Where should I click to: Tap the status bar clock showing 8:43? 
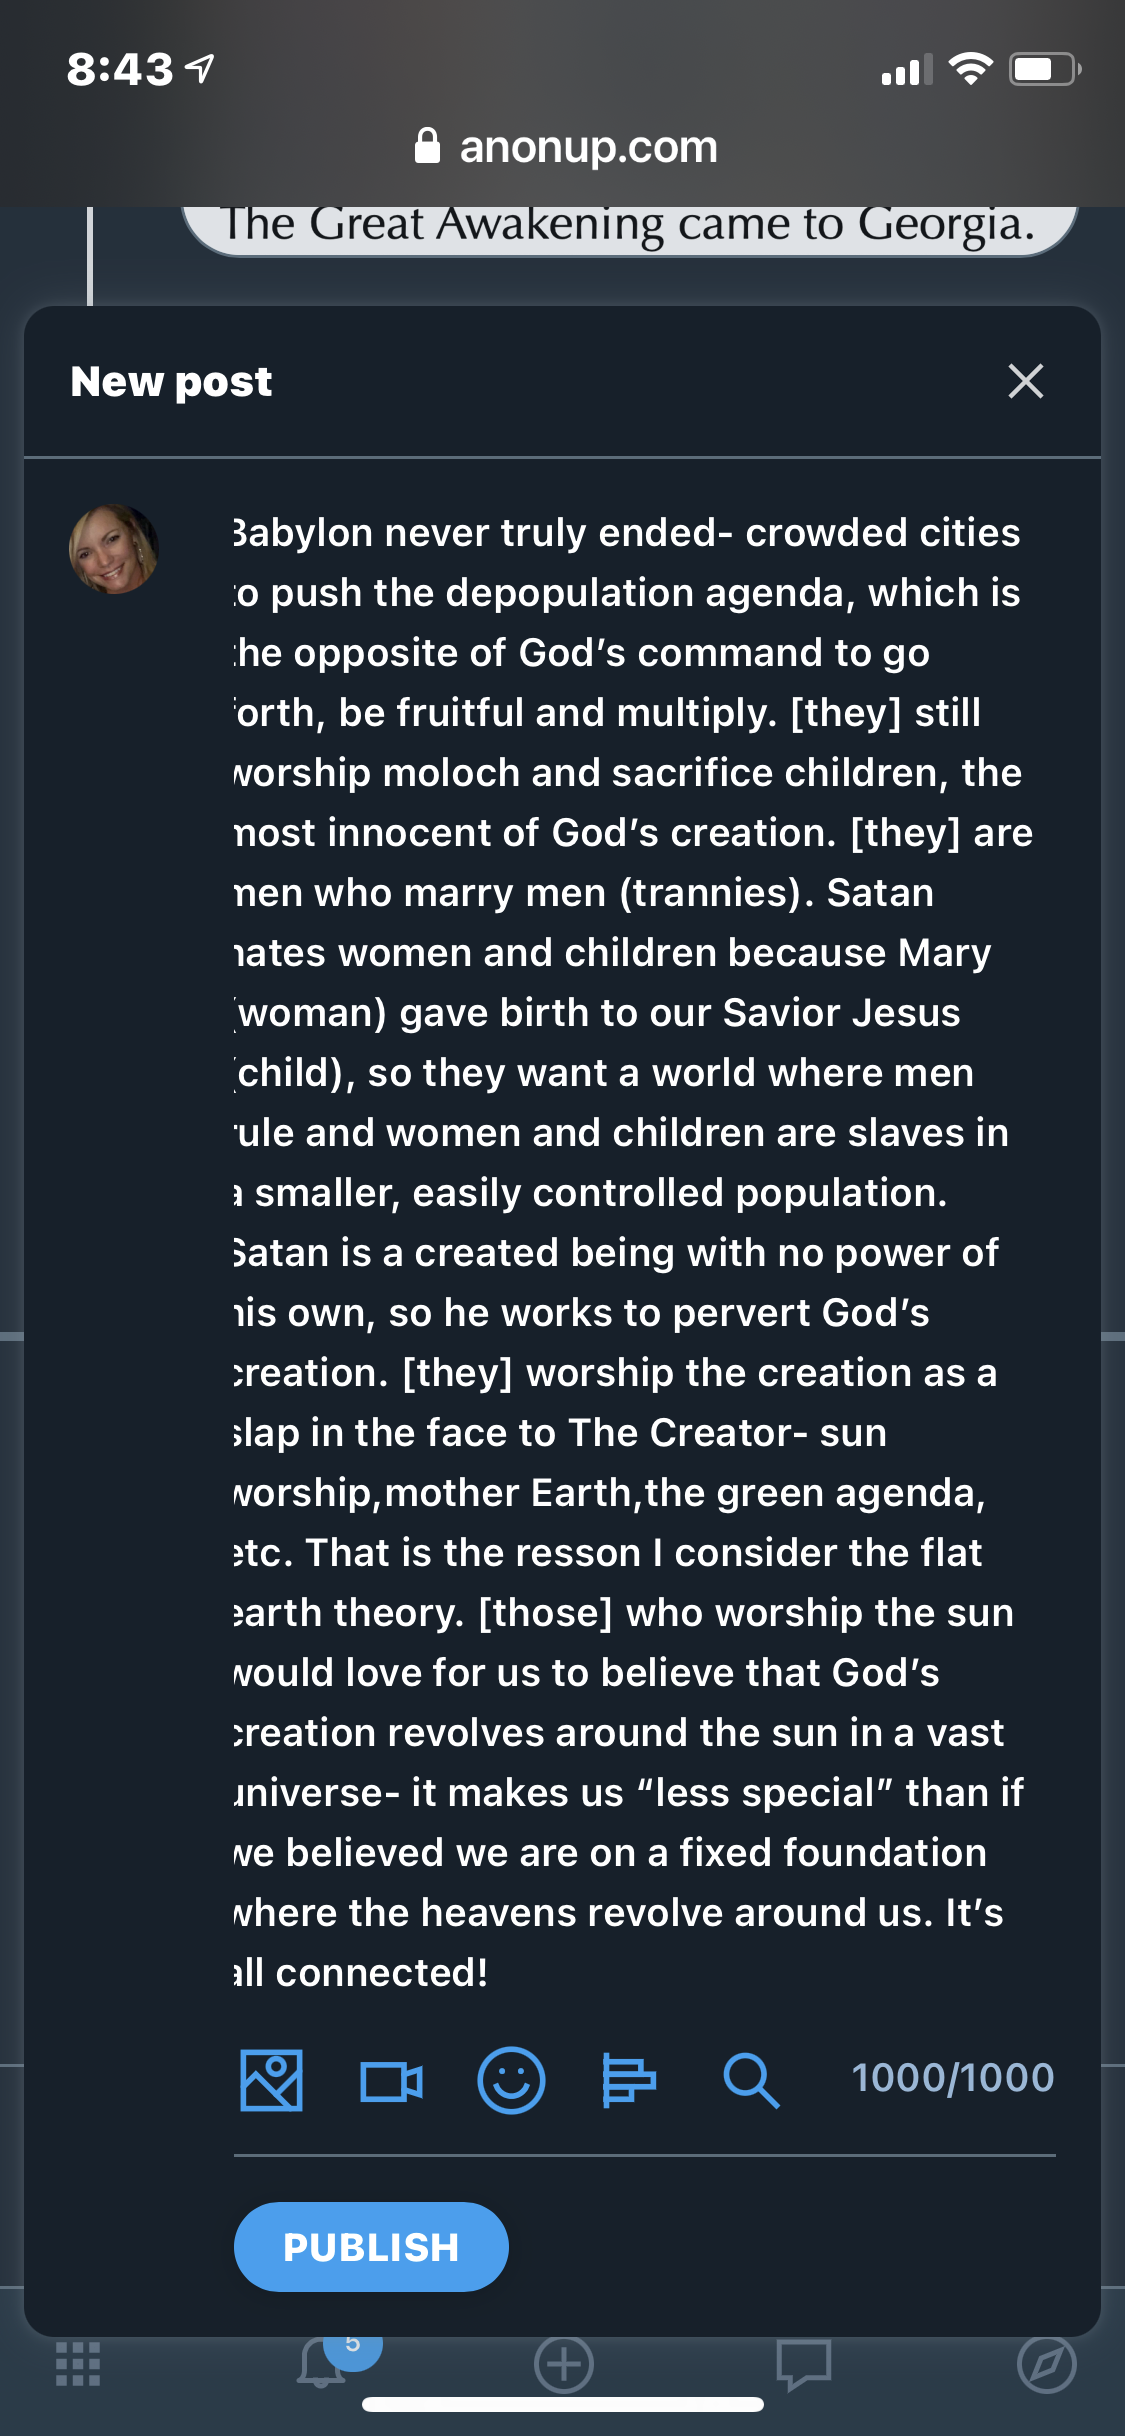(120, 69)
